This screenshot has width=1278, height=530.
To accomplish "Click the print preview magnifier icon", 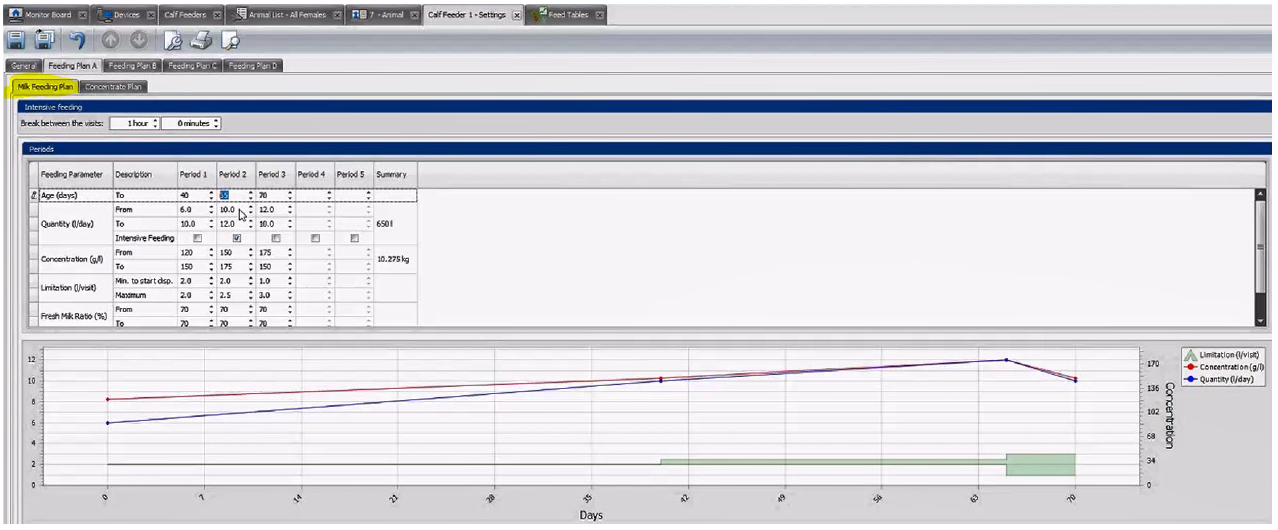I will pos(230,41).
